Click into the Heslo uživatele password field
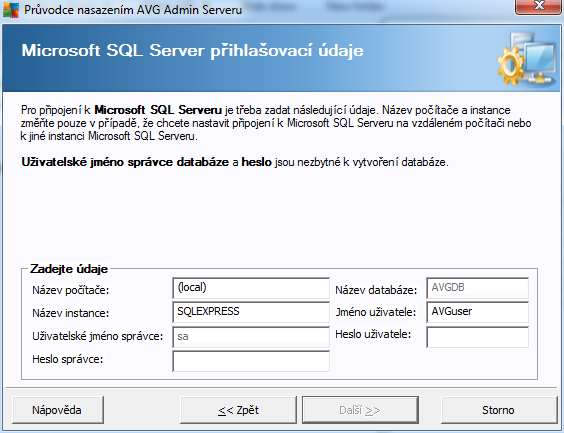 pos(477,337)
